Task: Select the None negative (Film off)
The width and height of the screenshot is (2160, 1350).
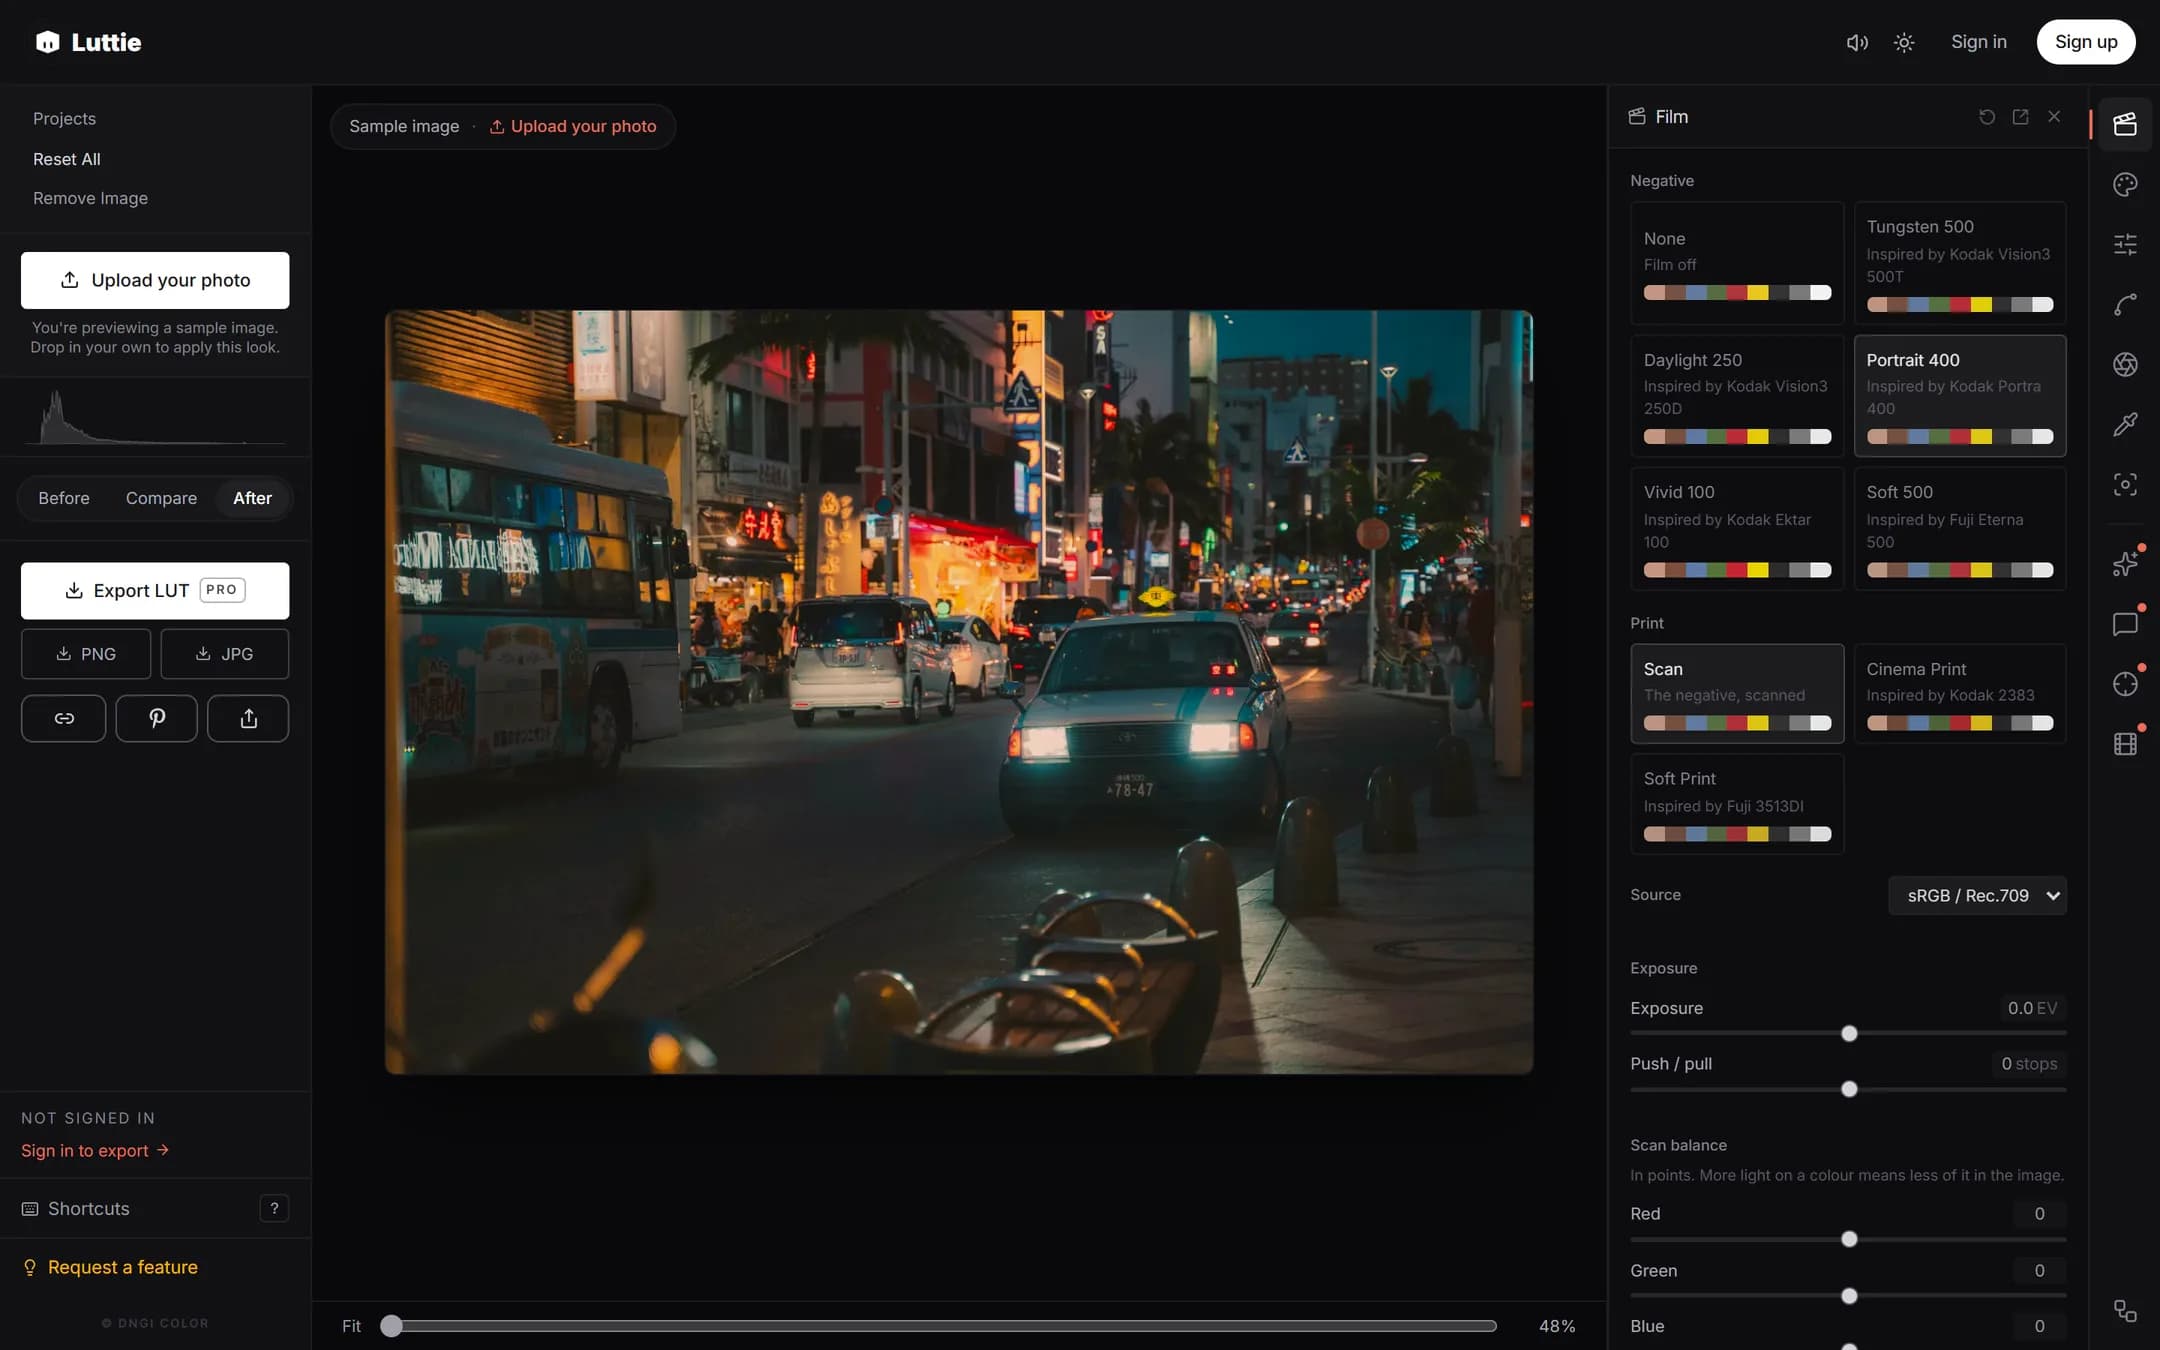Action: pyautogui.click(x=1736, y=262)
